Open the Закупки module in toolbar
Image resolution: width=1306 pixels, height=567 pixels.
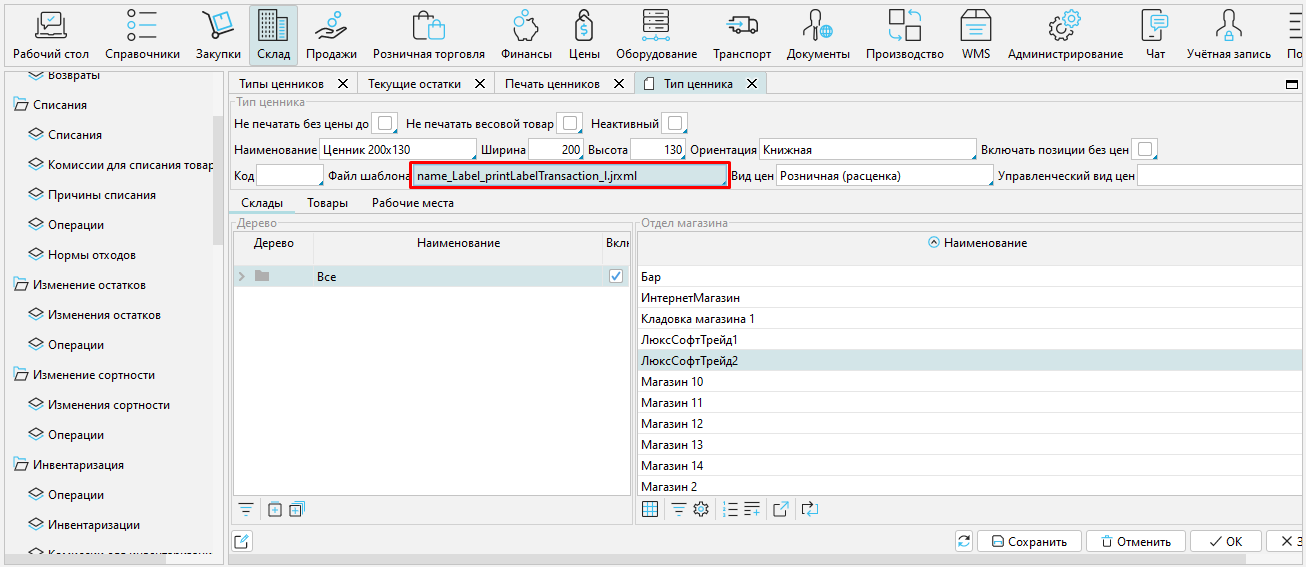[x=218, y=35]
